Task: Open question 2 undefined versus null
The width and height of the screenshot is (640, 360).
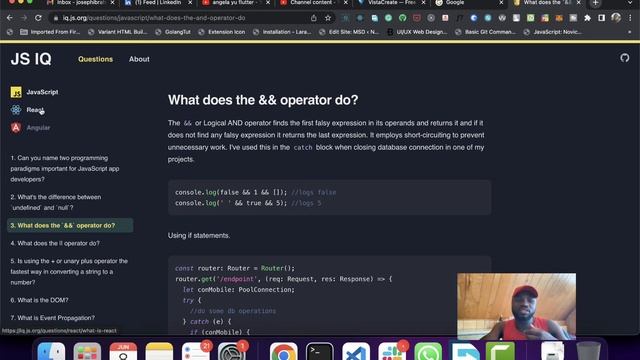Action: [56, 202]
